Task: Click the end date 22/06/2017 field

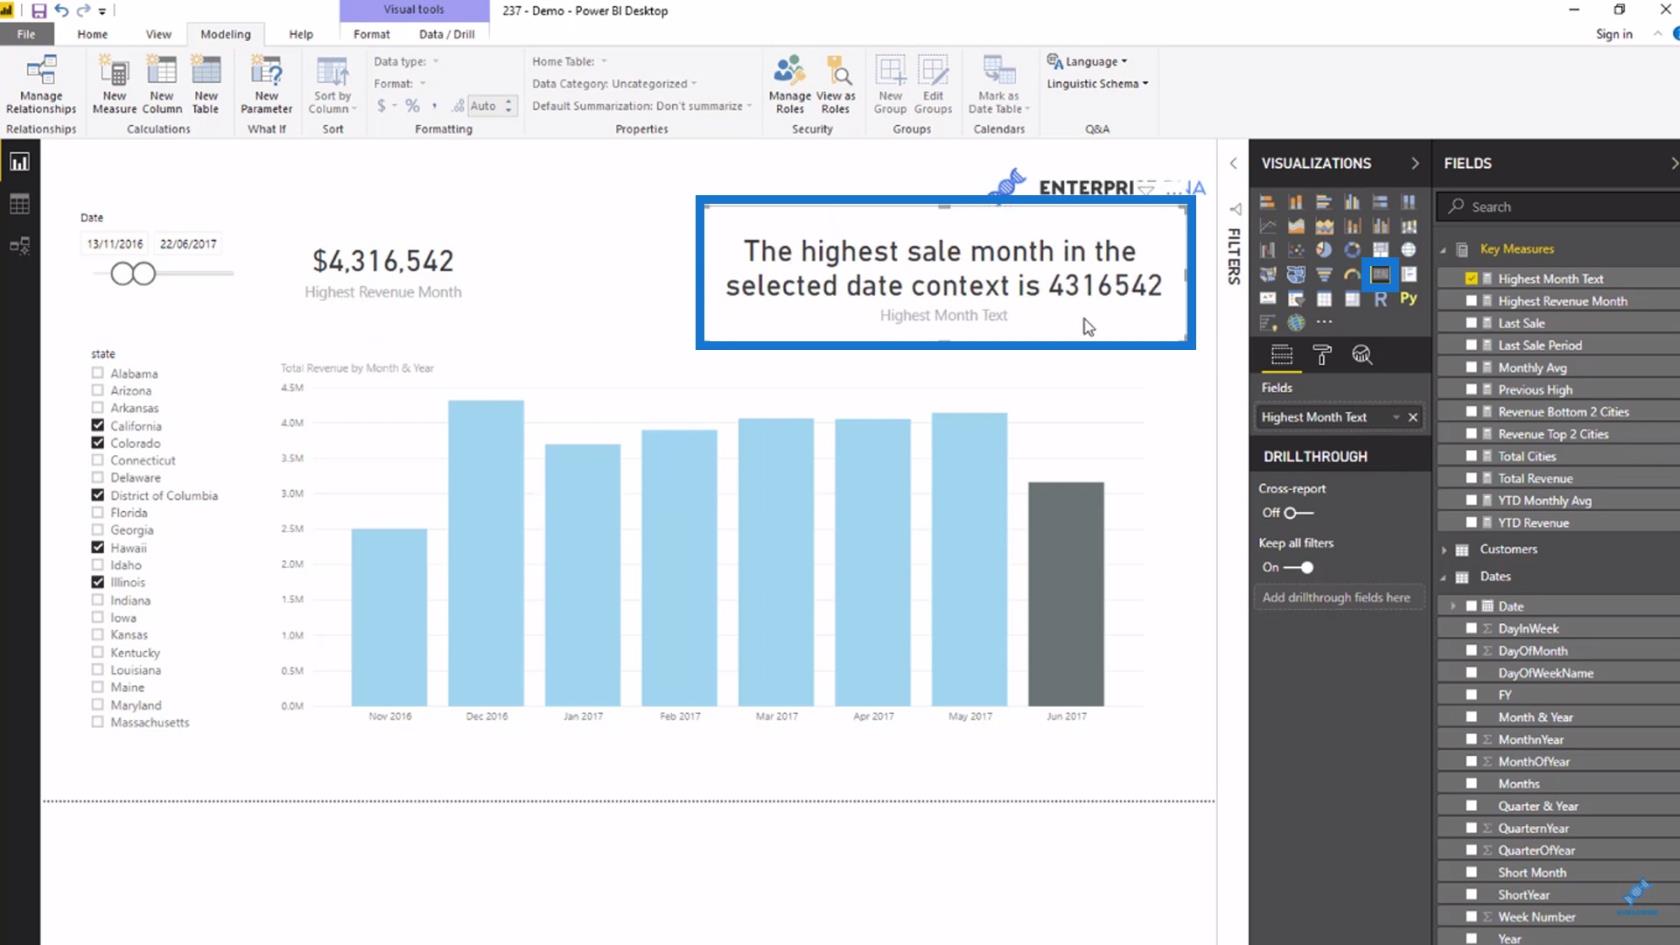Action: [x=188, y=244]
